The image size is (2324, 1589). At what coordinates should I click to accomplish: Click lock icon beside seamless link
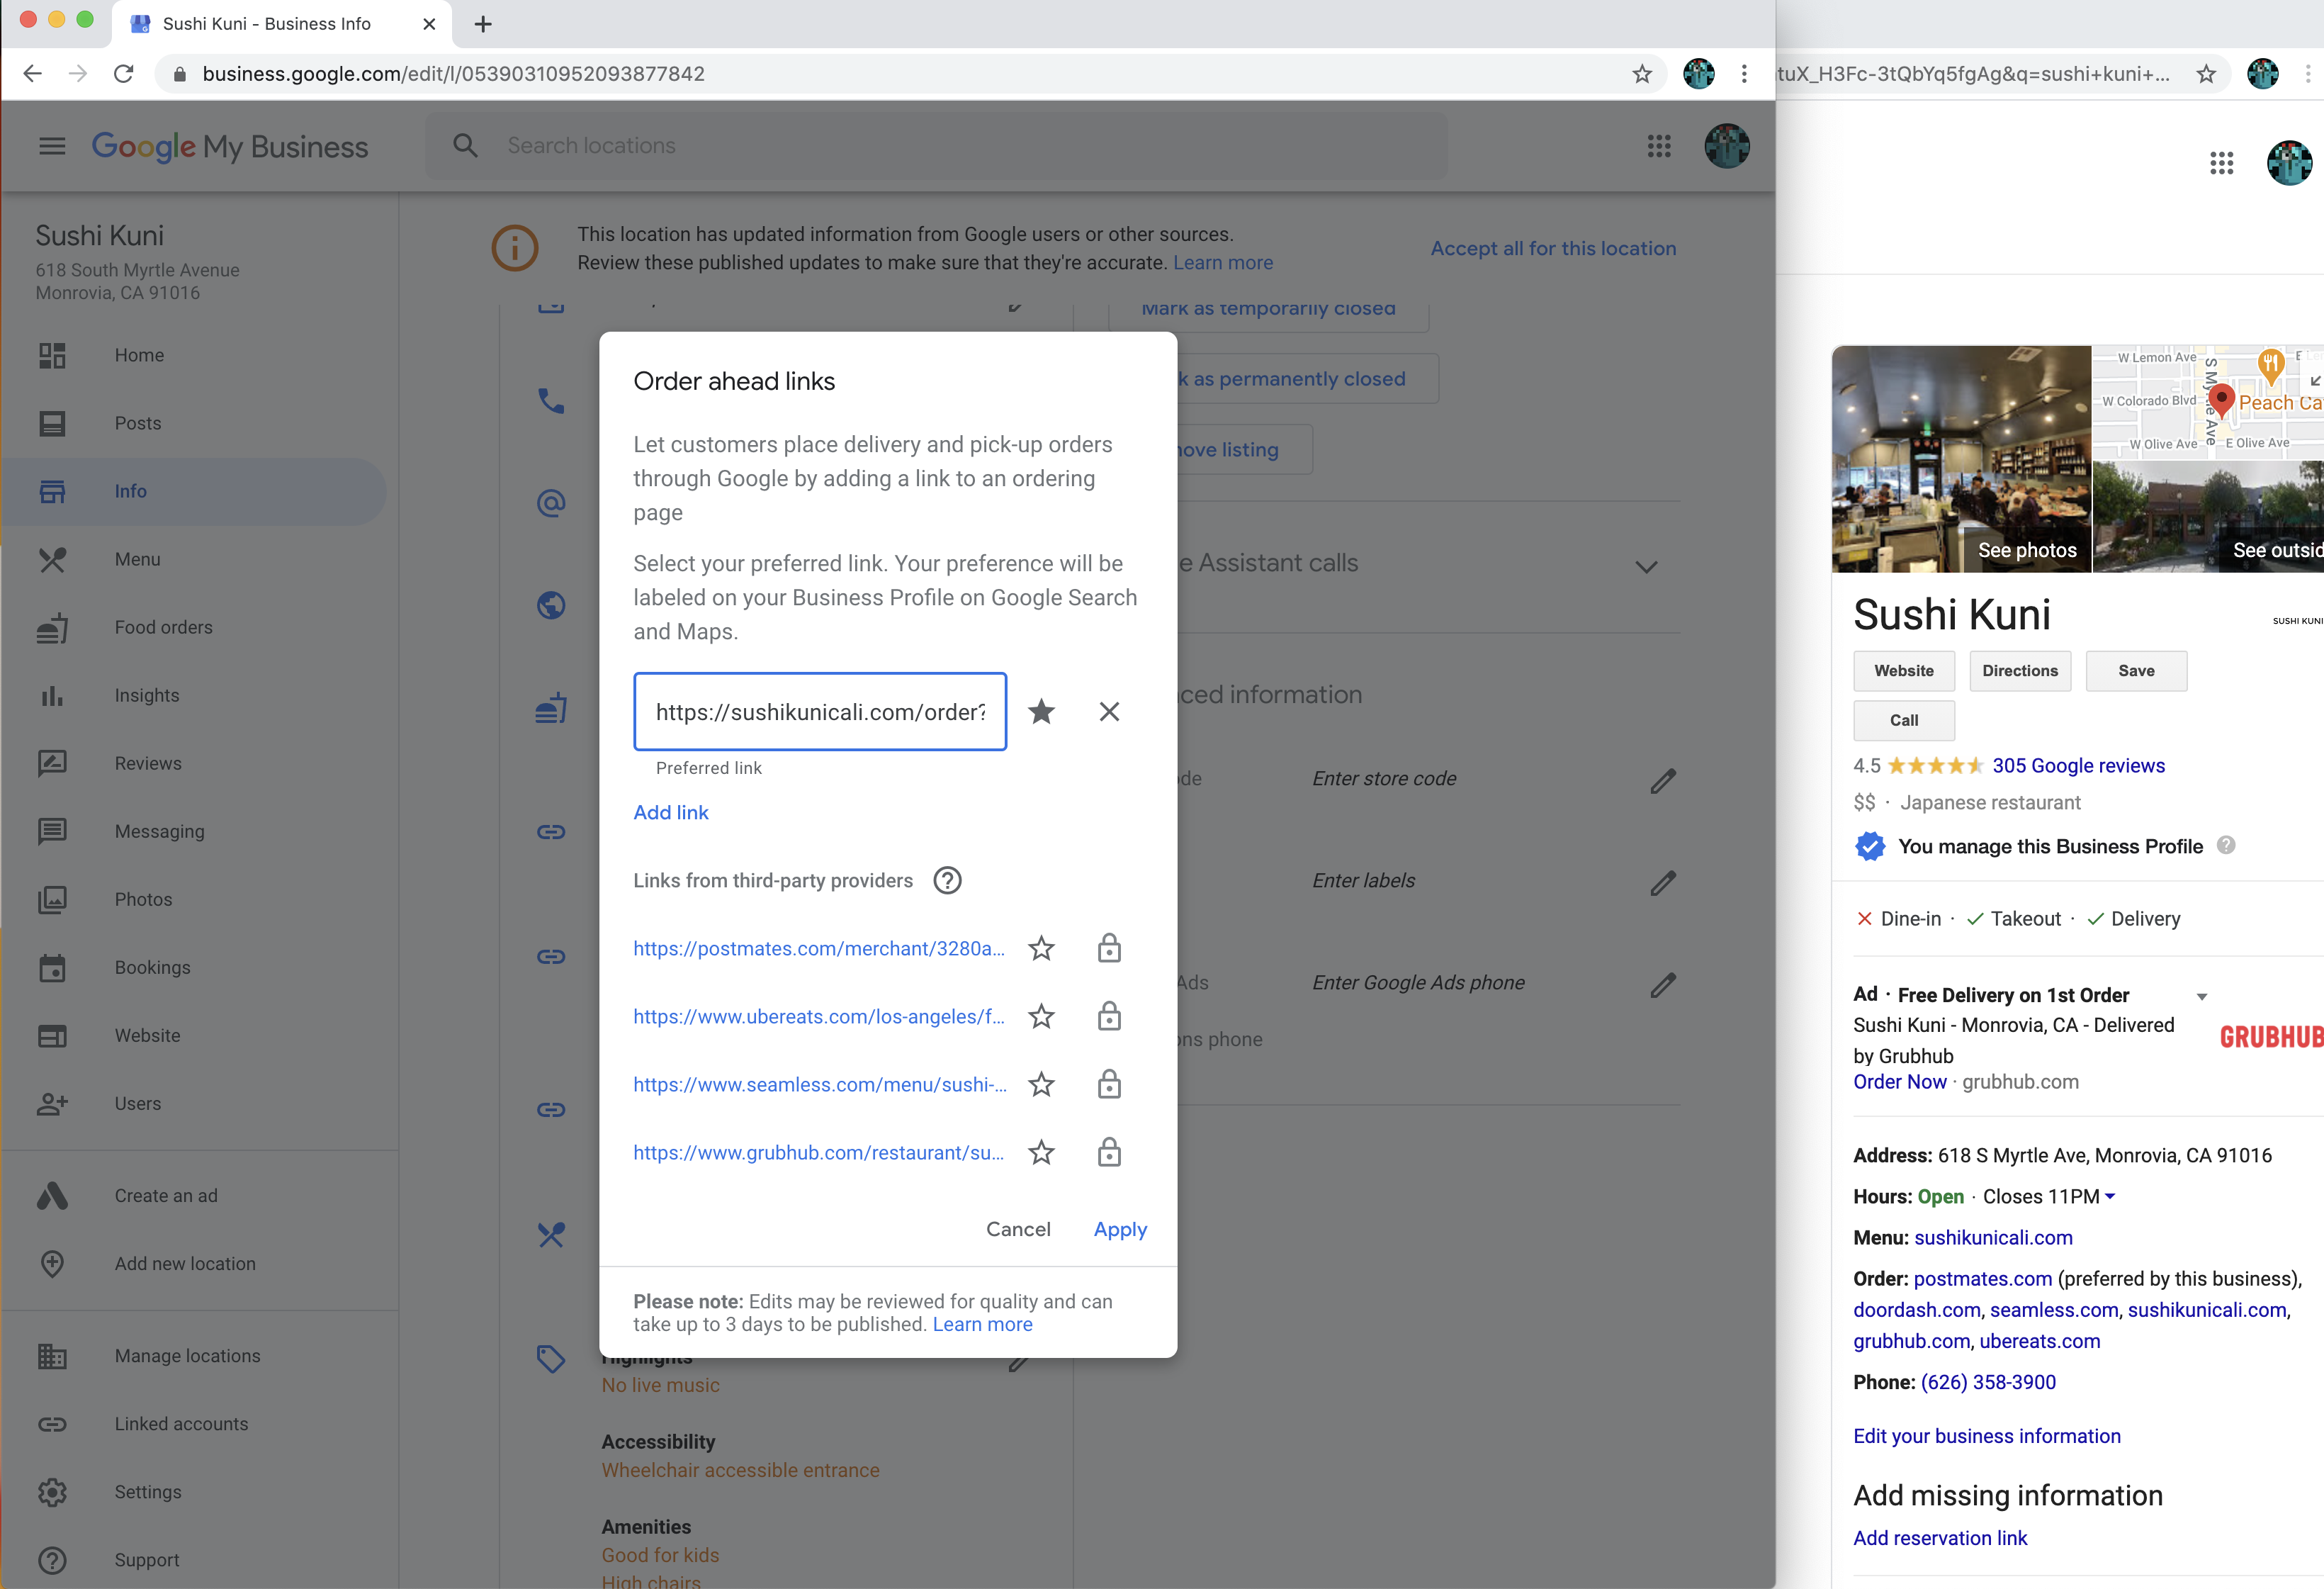tap(1109, 1084)
